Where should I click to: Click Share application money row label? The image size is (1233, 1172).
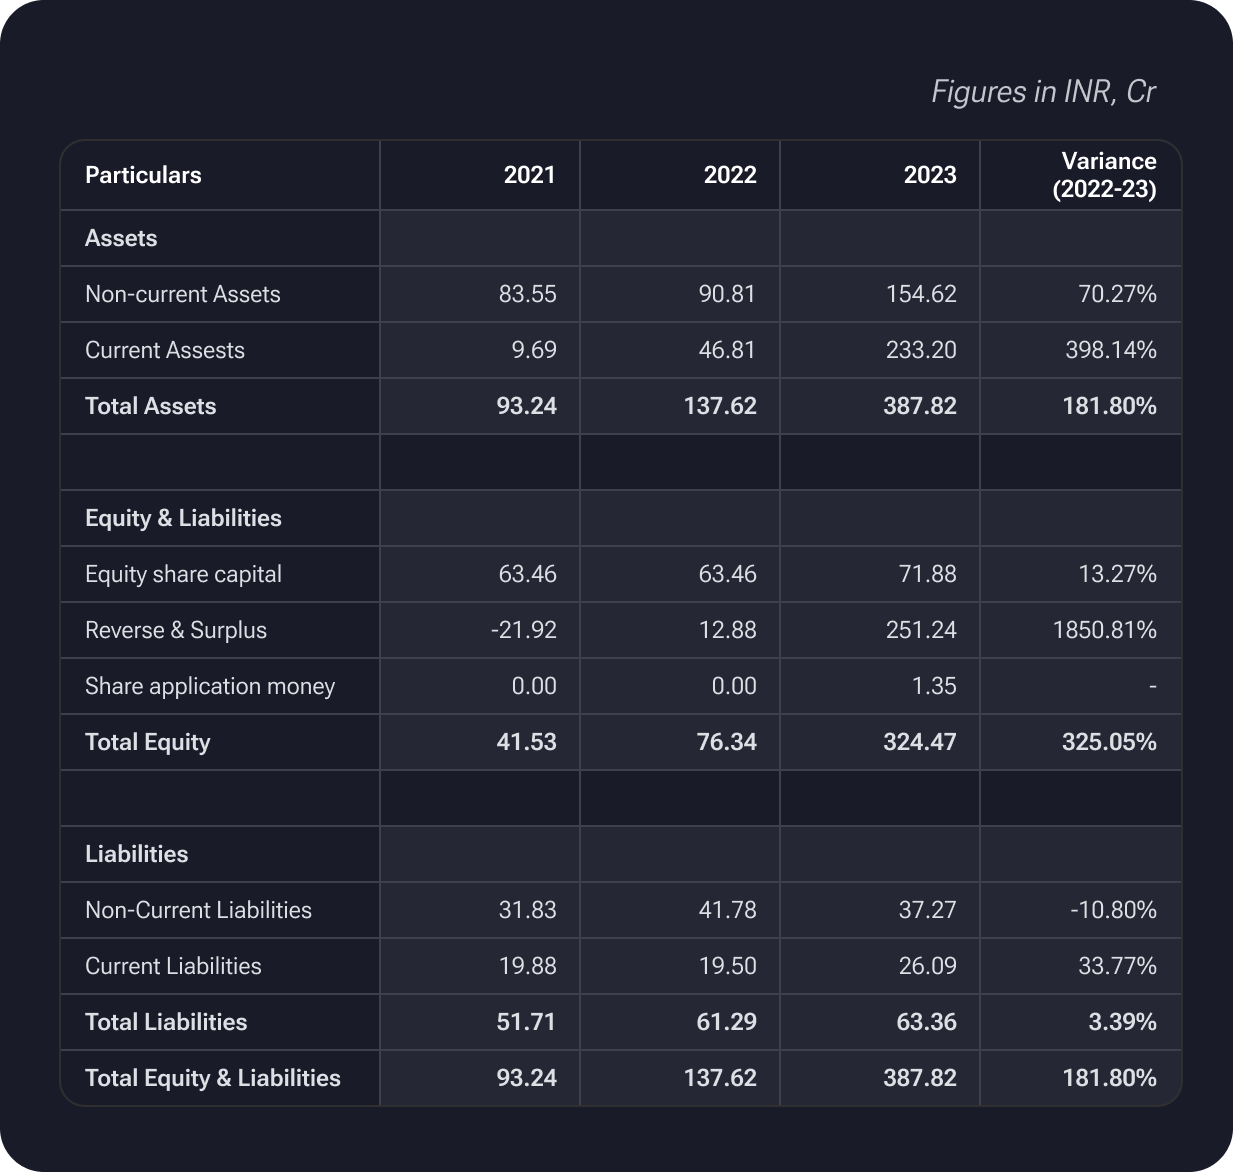click(x=209, y=686)
